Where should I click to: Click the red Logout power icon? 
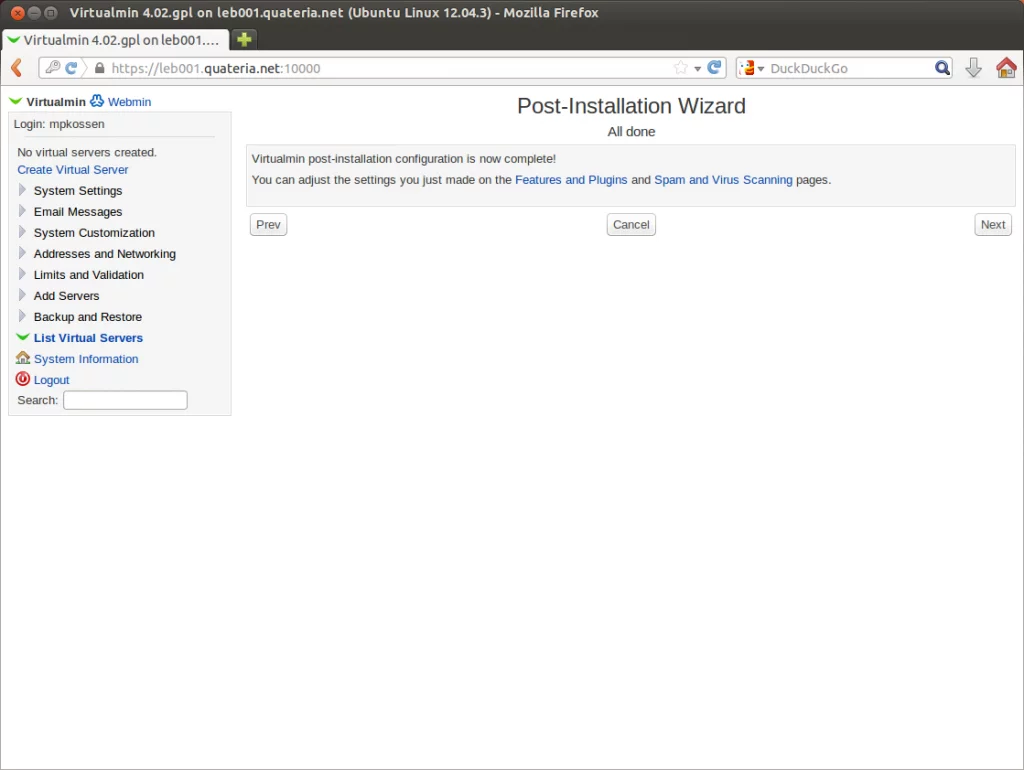coord(23,379)
